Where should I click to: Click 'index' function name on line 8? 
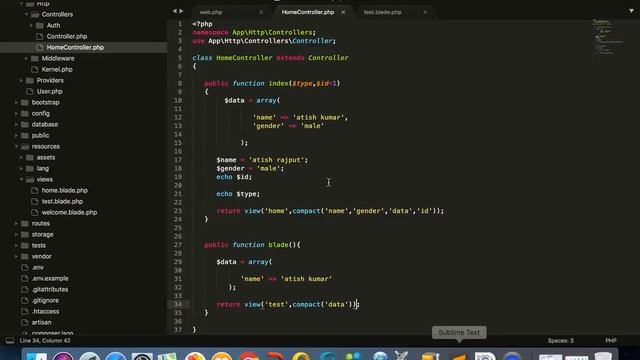pos(278,83)
